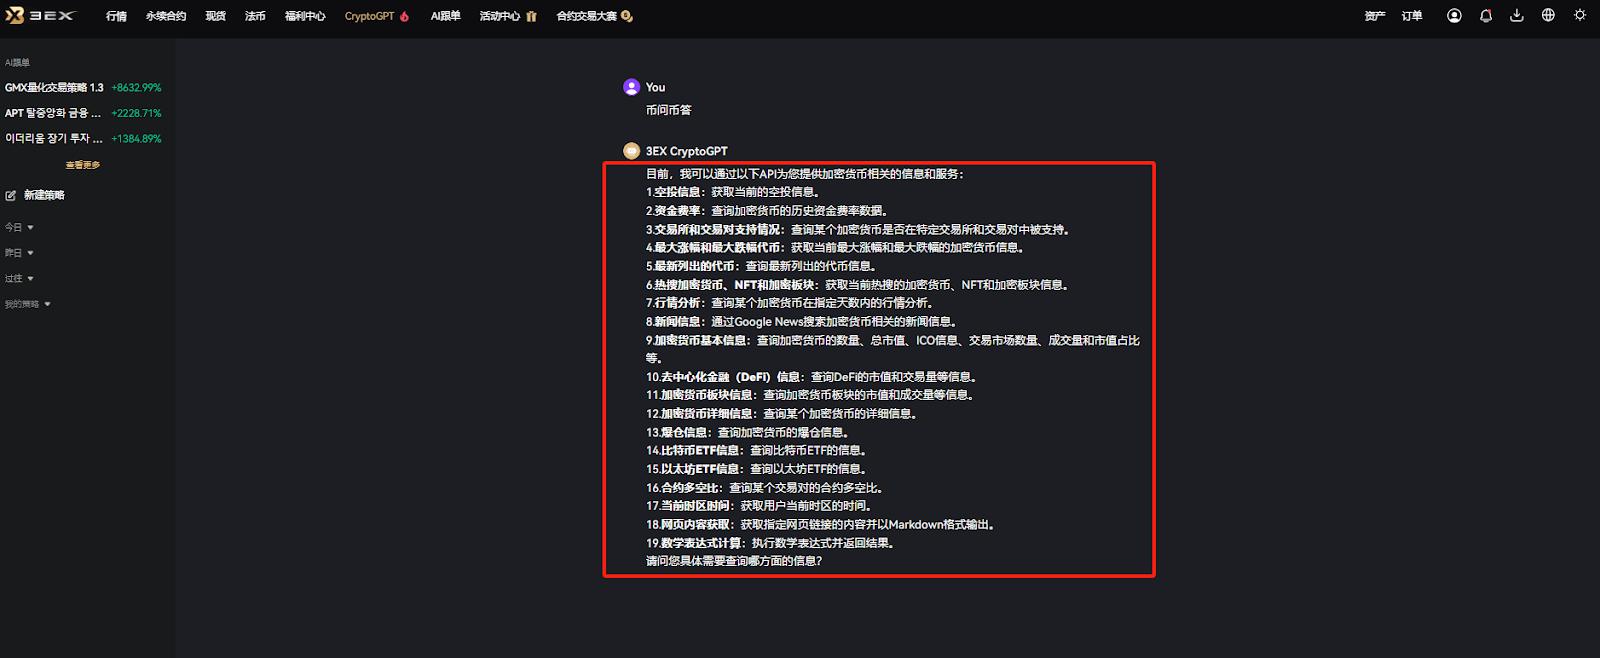
Task: Open the 行情 menu
Action: (117, 16)
